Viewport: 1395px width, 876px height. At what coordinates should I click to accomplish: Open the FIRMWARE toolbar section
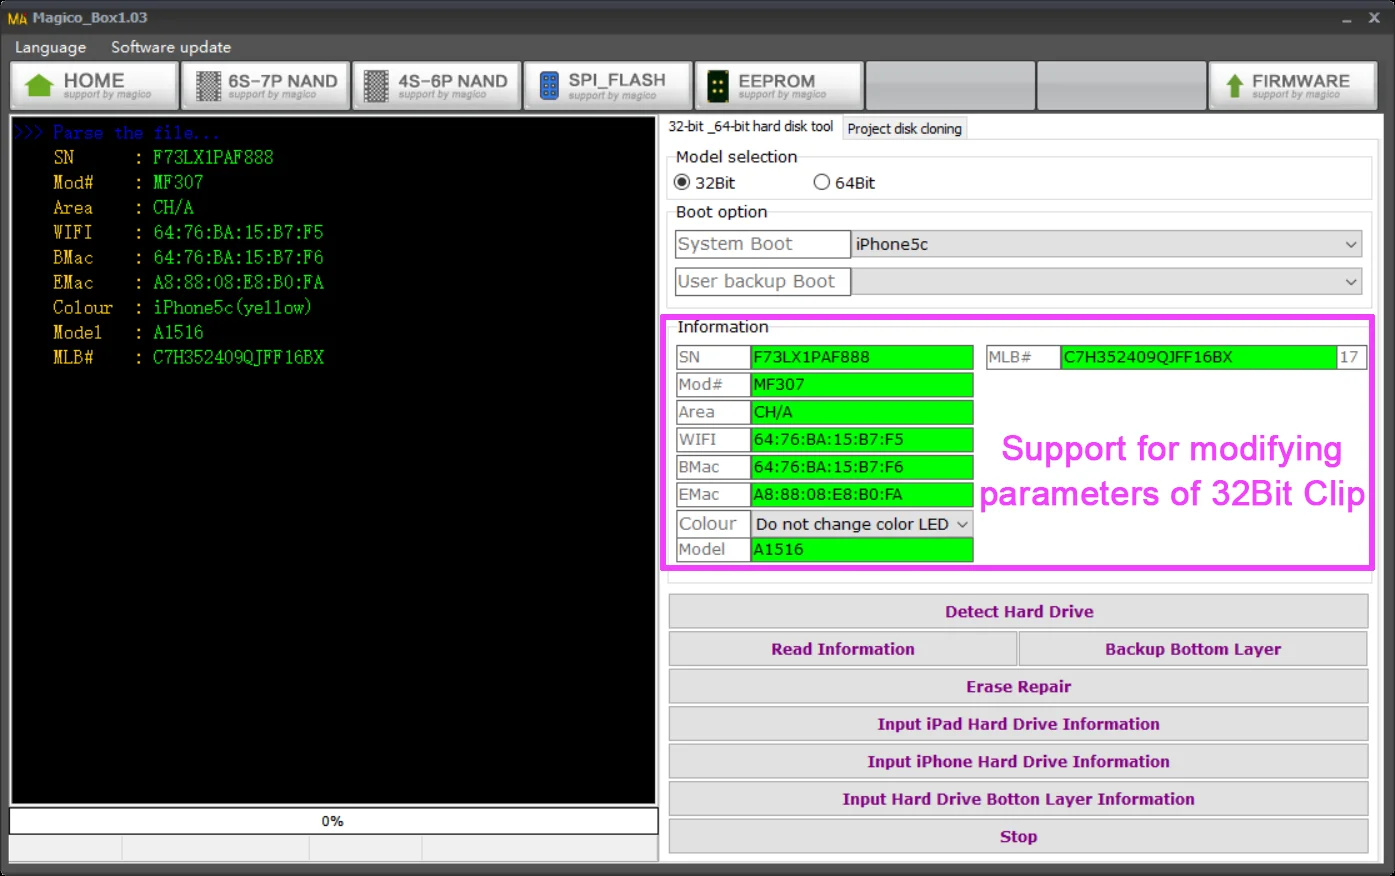point(1293,86)
